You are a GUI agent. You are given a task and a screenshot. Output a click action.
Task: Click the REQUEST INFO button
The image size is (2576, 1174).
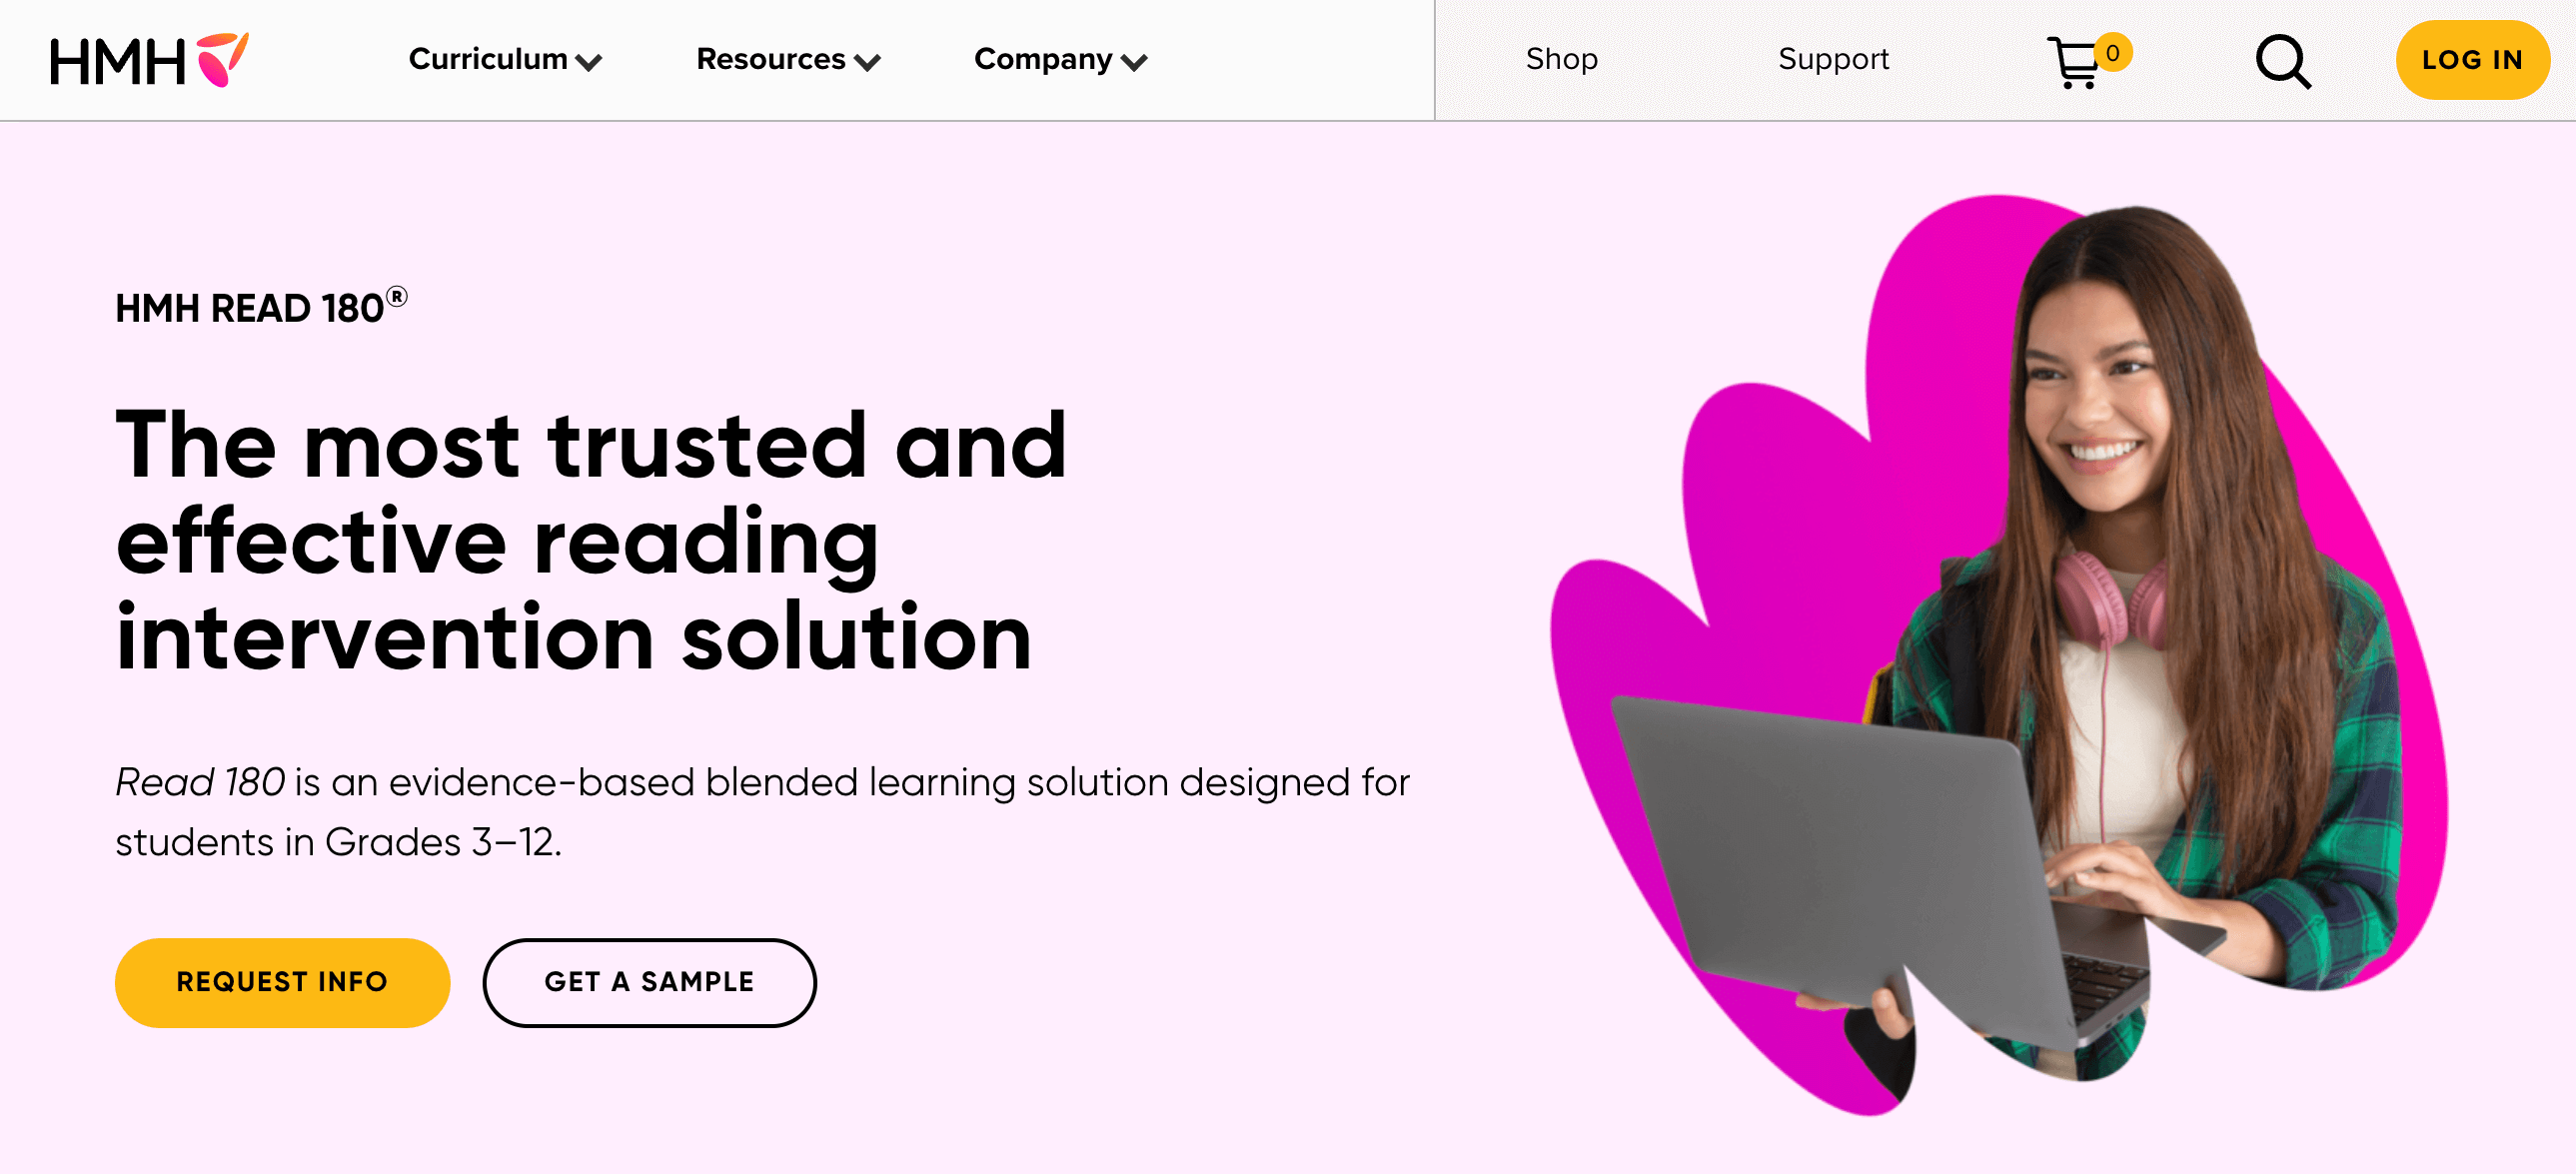[282, 982]
